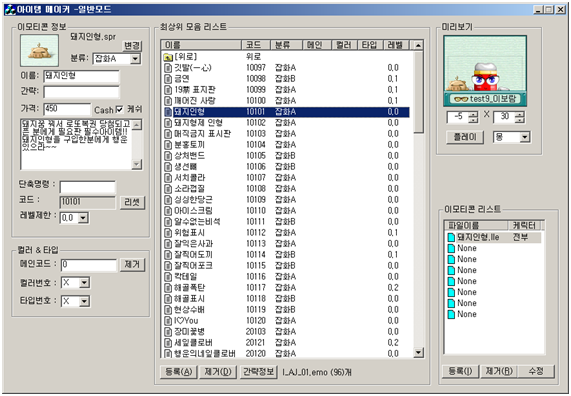
Task: Open the 레벨제한 dropdown showing 0.0
Action: click(83, 218)
